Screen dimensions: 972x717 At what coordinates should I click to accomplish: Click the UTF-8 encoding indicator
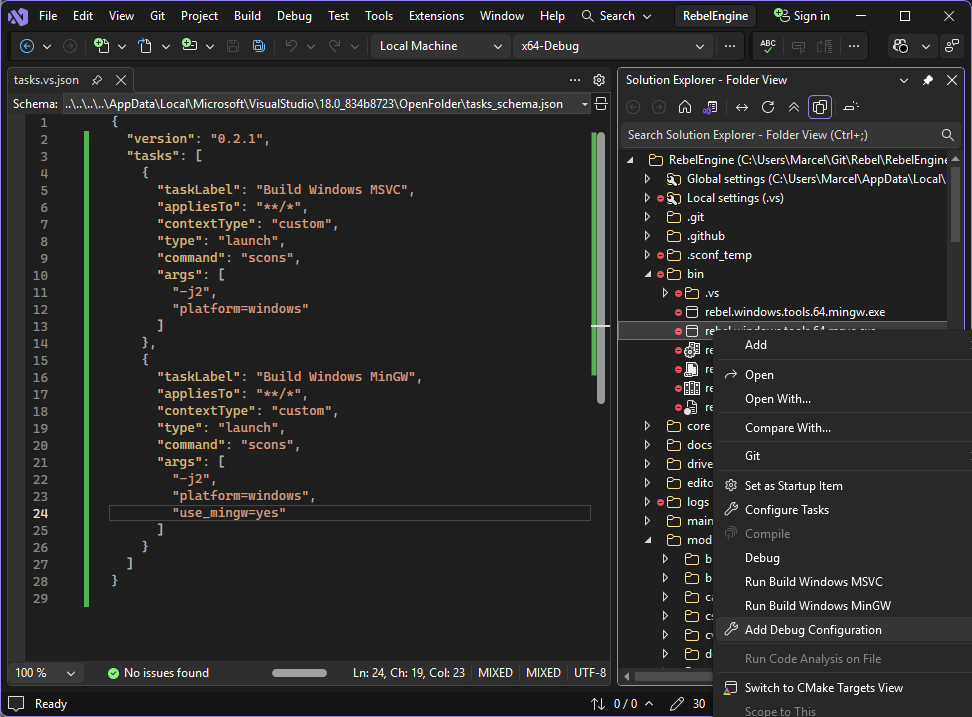click(x=590, y=673)
